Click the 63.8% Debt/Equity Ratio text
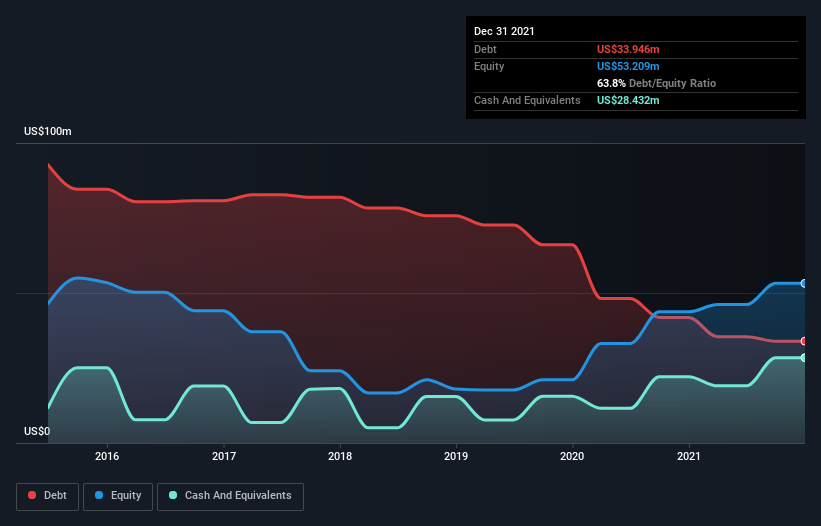Viewport: 821px width, 526px height. pos(656,83)
